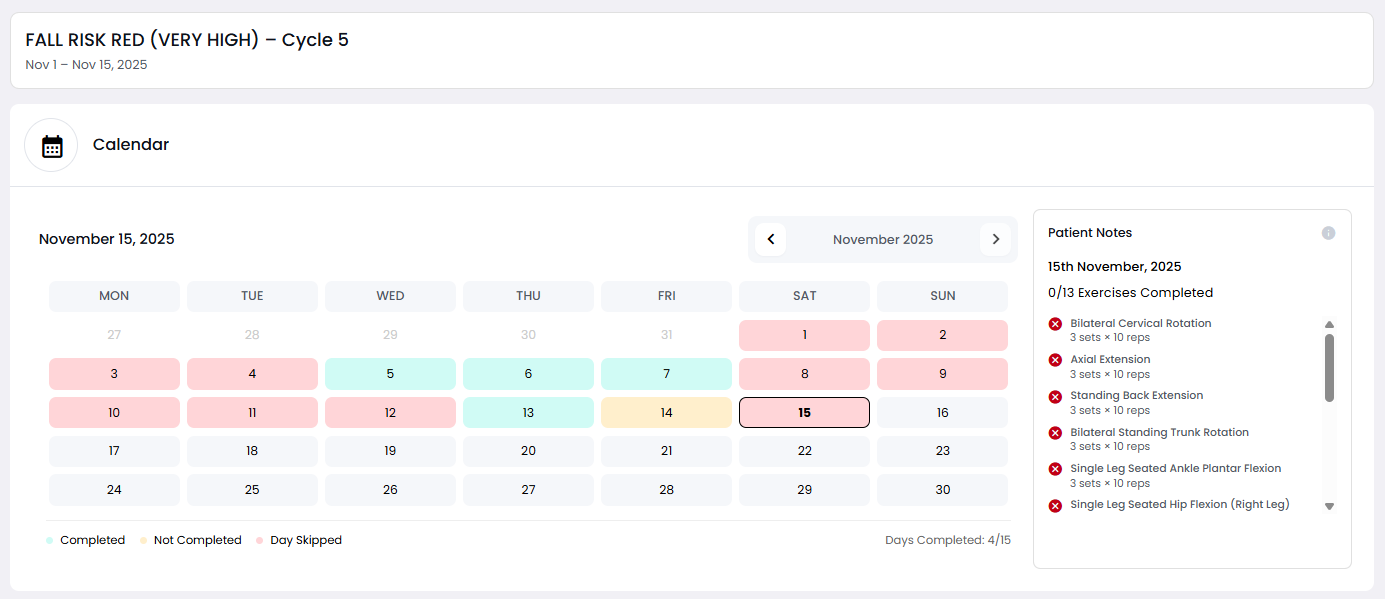Click the Calendar section icon

coord(50,144)
